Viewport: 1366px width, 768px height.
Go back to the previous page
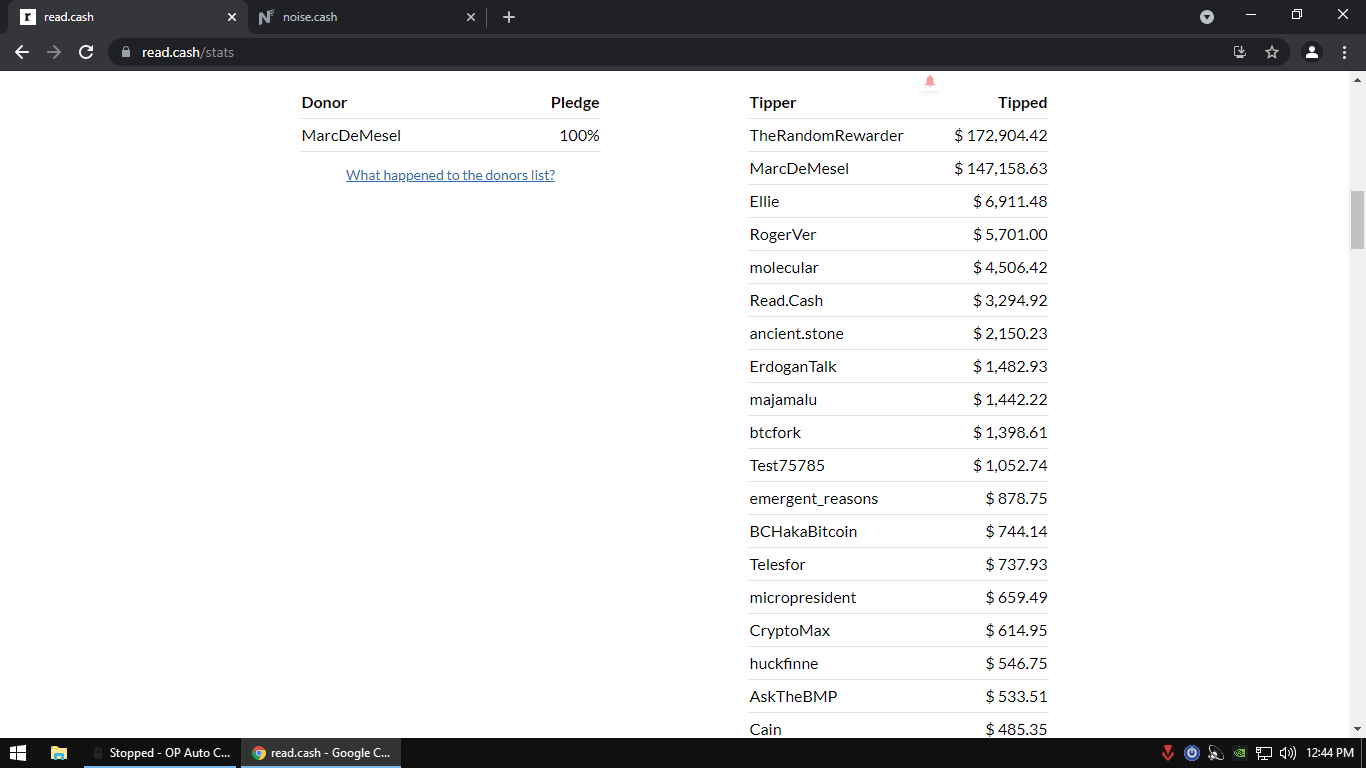coord(22,52)
